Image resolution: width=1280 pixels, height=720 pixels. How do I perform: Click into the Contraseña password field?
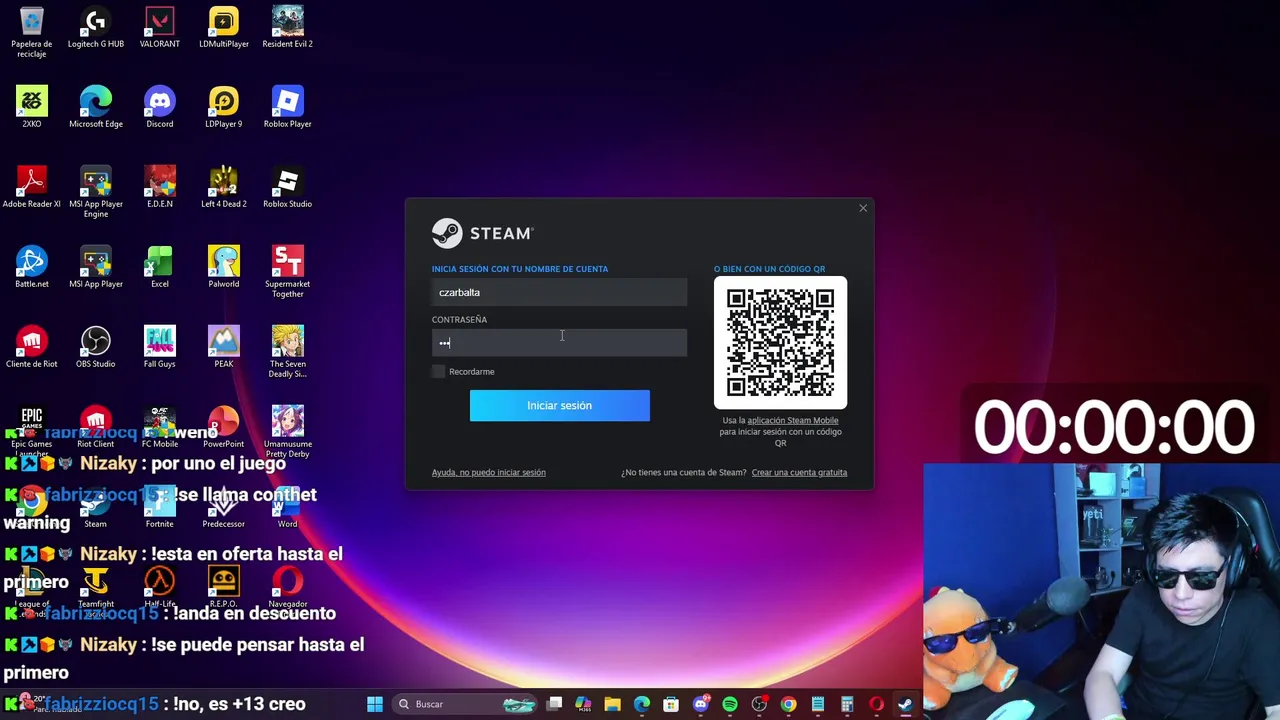tap(559, 343)
